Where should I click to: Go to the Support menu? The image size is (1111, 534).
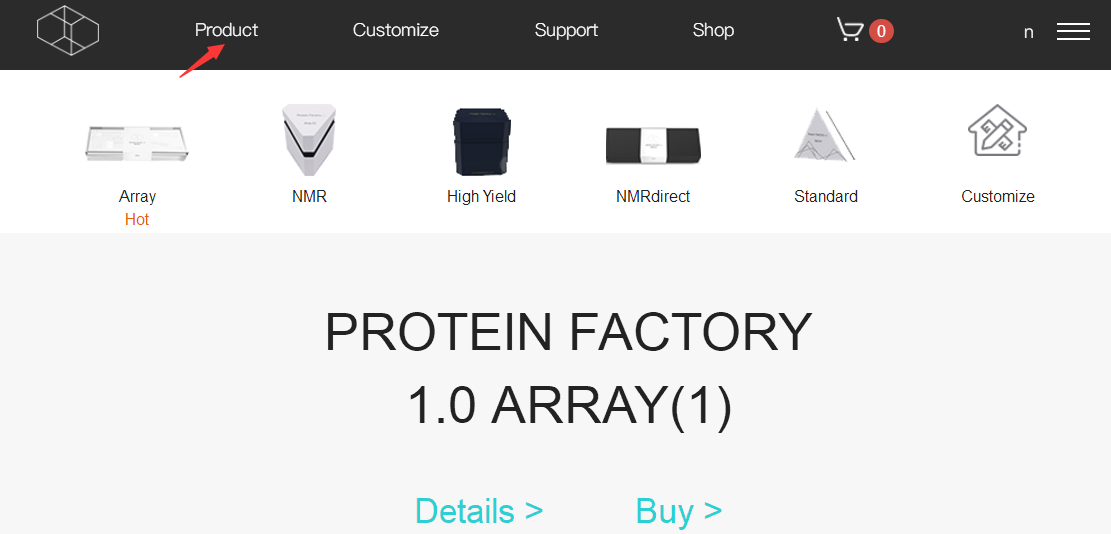coord(566,30)
